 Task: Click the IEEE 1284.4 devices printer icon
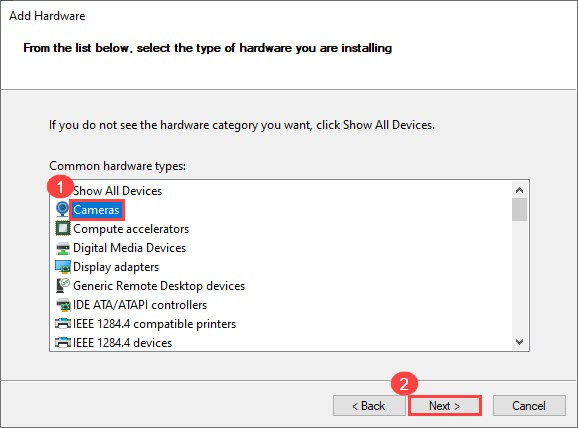pos(63,343)
